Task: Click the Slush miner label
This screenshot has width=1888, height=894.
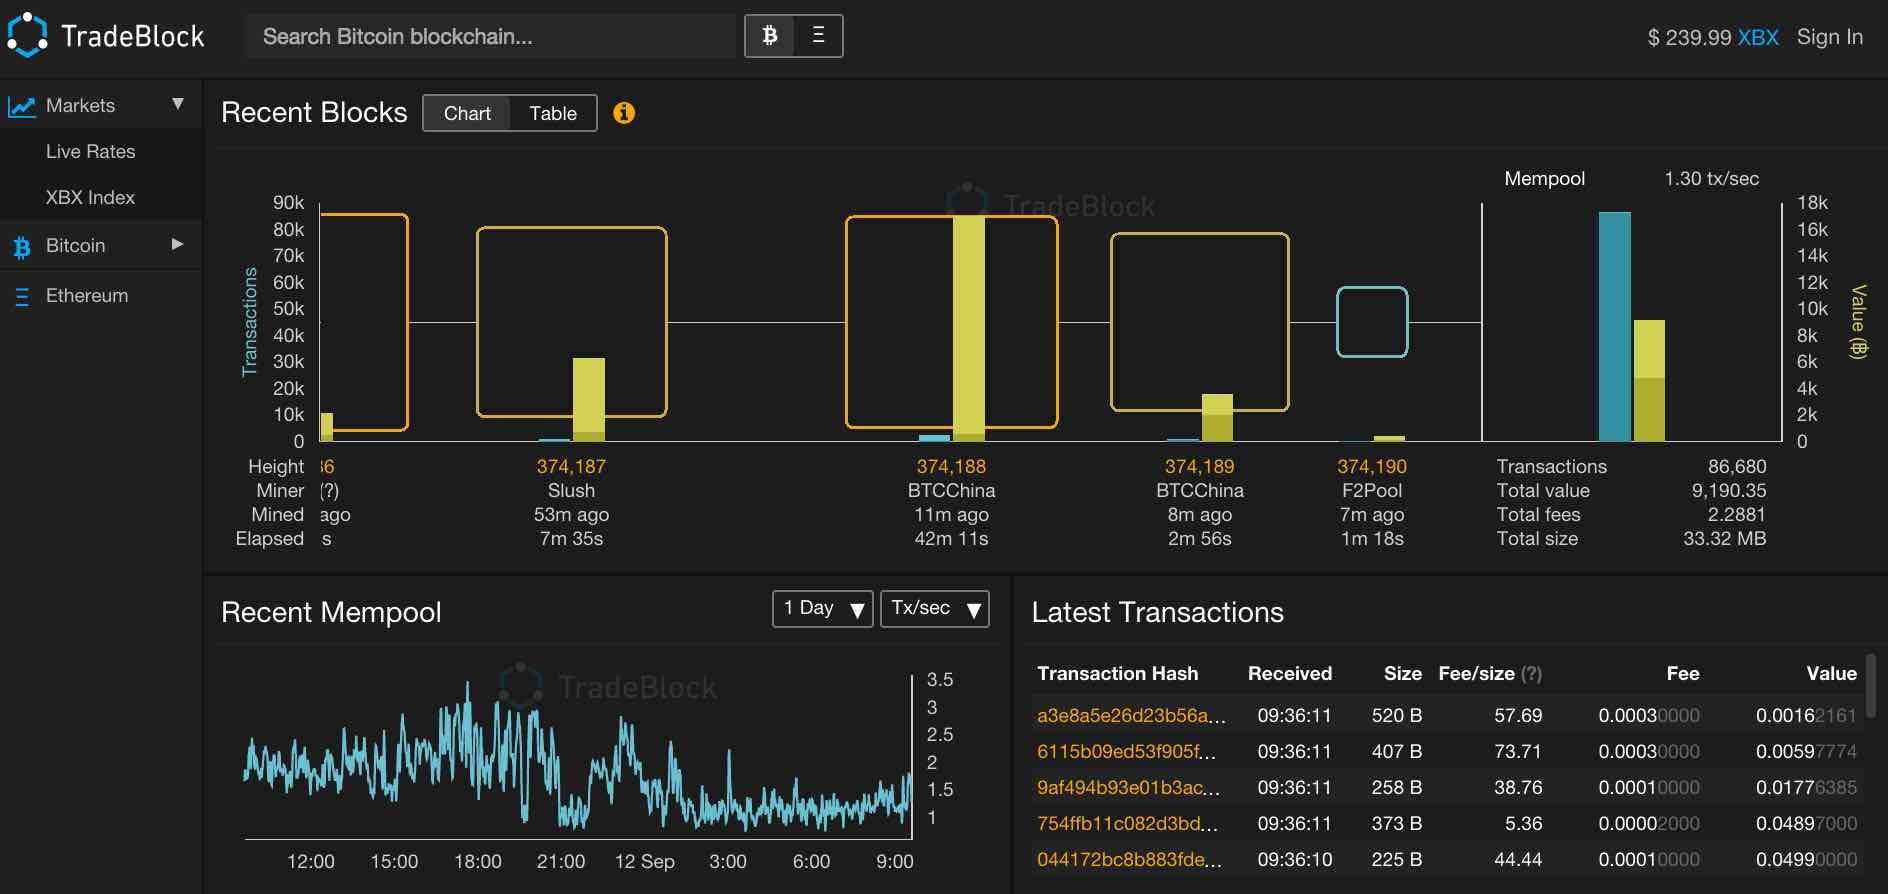Action: [571, 491]
